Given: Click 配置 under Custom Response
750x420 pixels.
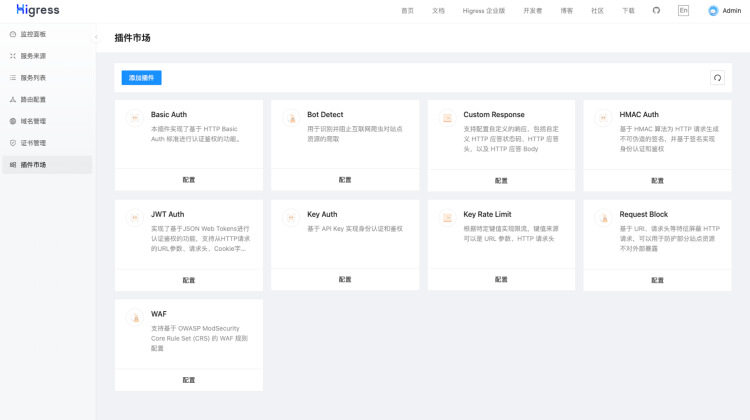Looking at the screenshot, I should [501, 181].
